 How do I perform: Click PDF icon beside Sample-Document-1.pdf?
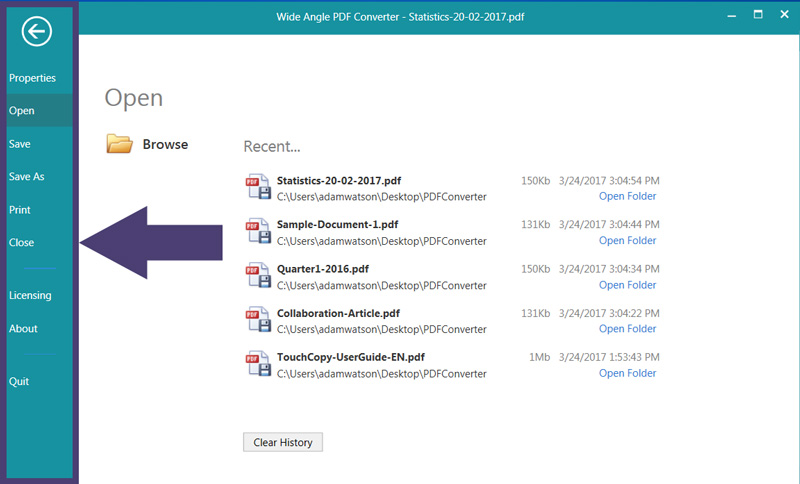coord(258,231)
